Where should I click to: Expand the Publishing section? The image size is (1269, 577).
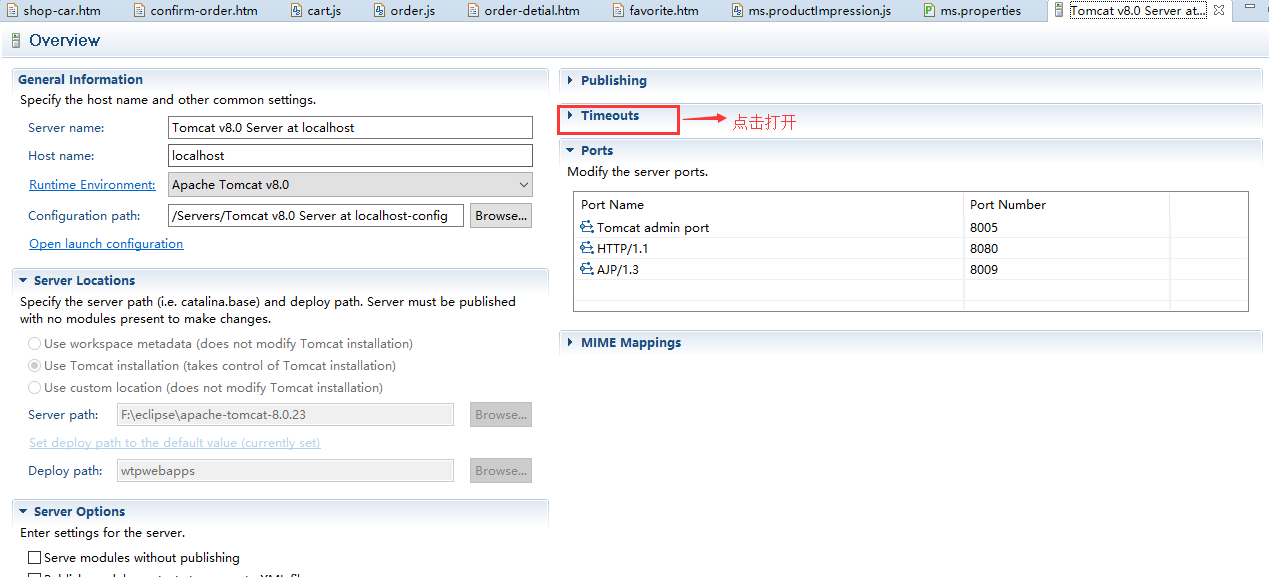[x=570, y=81]
